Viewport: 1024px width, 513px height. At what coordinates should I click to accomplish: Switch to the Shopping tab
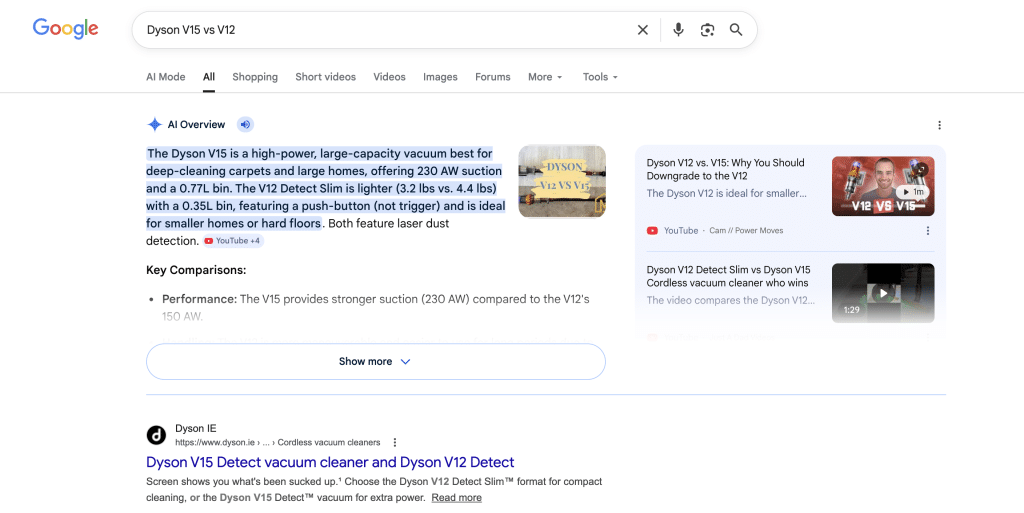pos(255,77)
